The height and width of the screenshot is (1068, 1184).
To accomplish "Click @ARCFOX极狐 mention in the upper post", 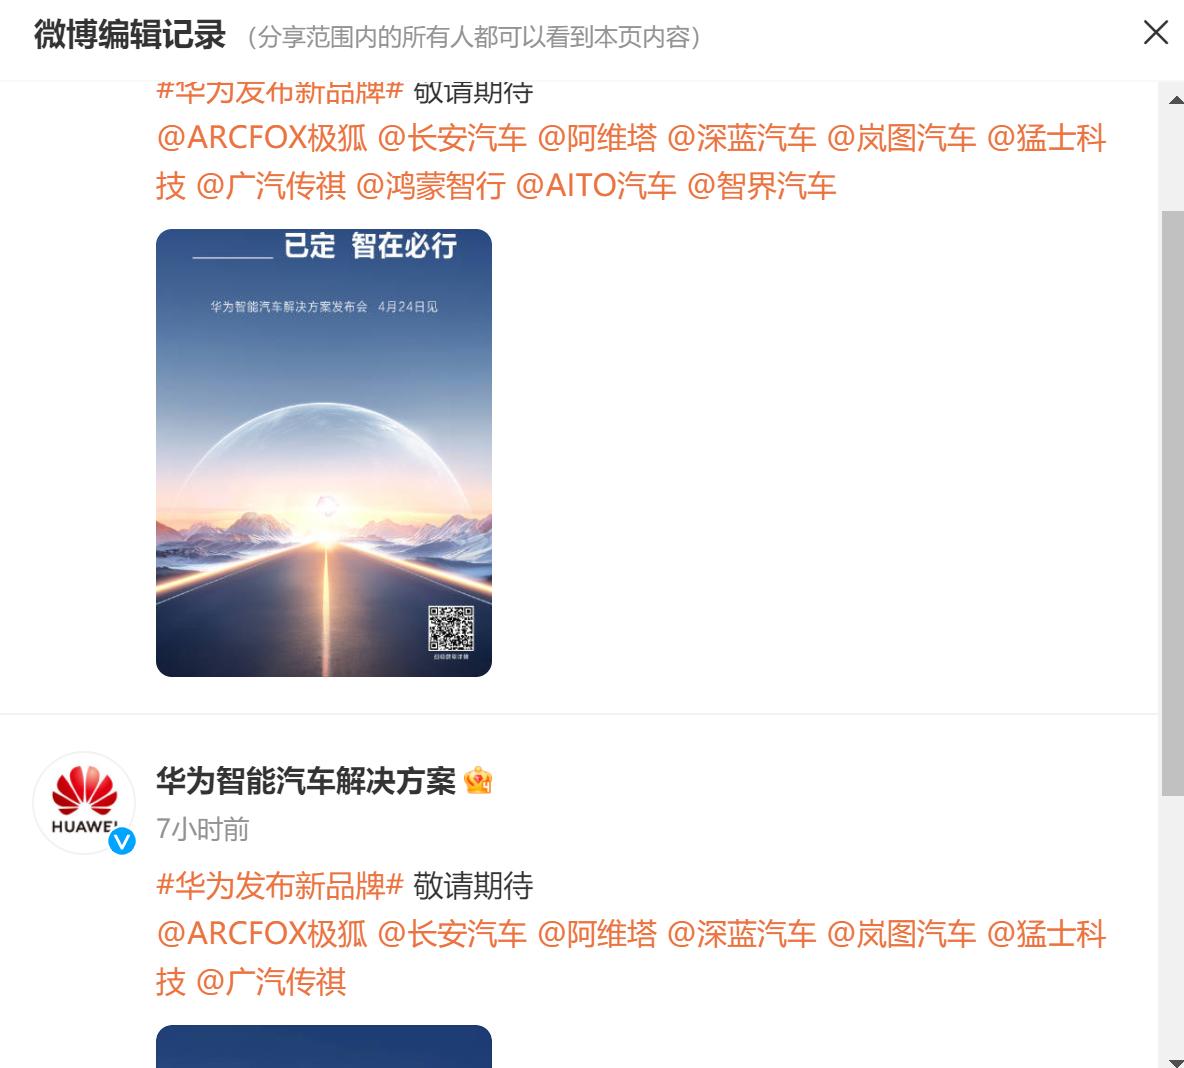I will [x=261, y=138].
